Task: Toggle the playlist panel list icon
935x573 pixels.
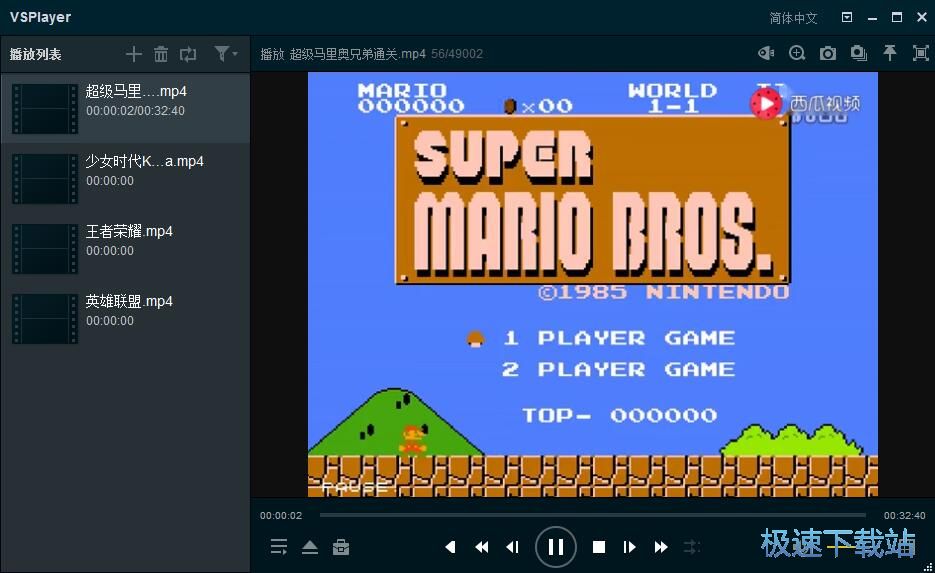Action: pyautogui.click(x=278, y=547)
